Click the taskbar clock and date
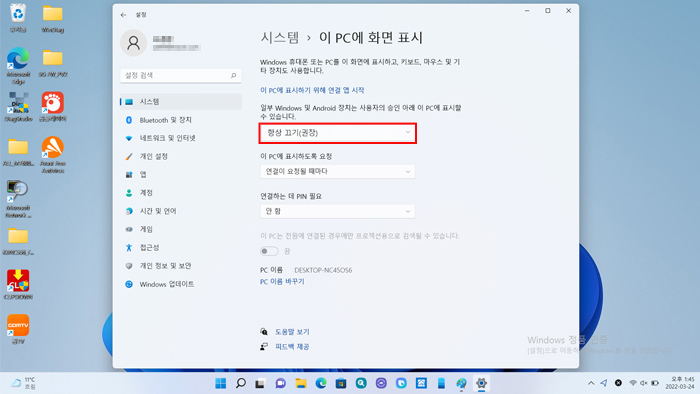700x394 pixels. tap(680, 383)
